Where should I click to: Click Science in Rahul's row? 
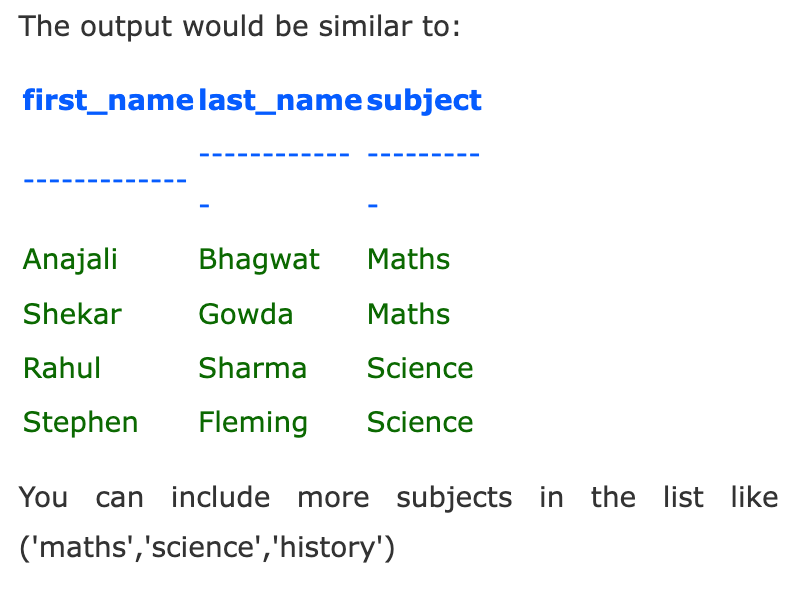pos(420,369)
